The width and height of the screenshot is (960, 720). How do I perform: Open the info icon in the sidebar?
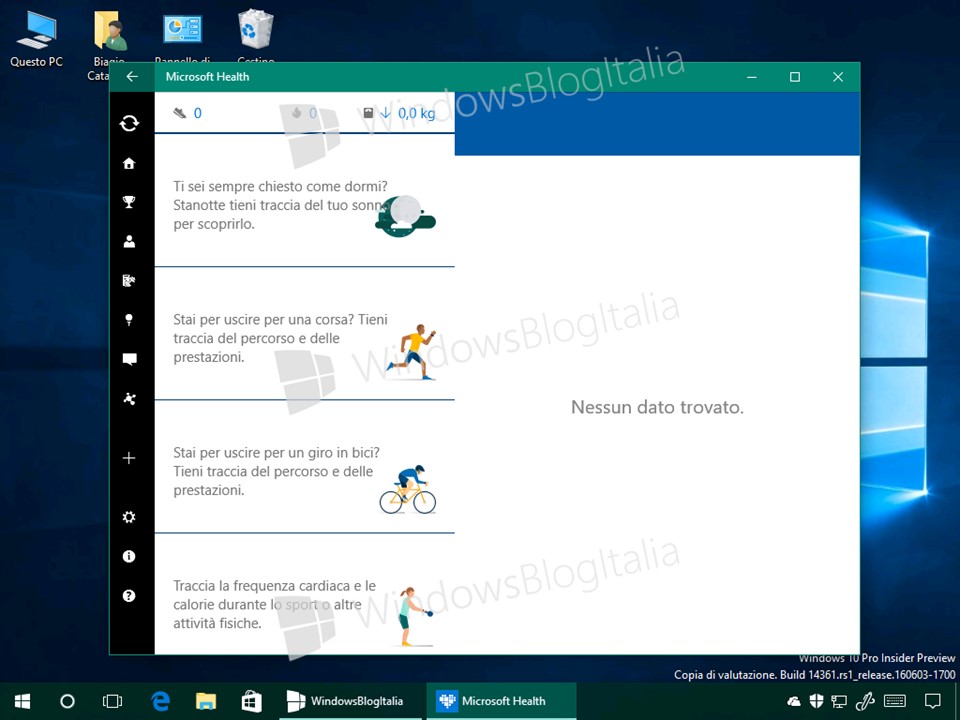pyautogui.click(x=129, y=557)
